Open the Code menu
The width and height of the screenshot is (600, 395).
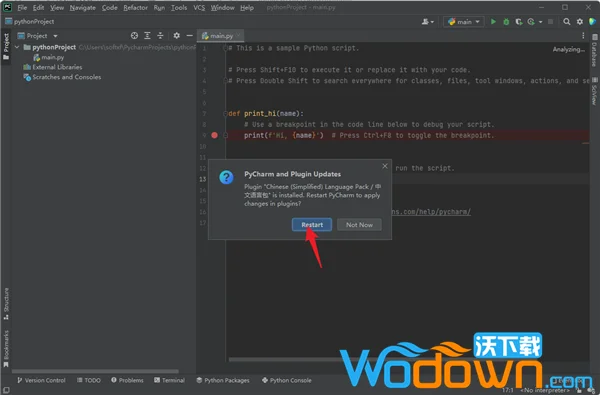tap(109, 8)
